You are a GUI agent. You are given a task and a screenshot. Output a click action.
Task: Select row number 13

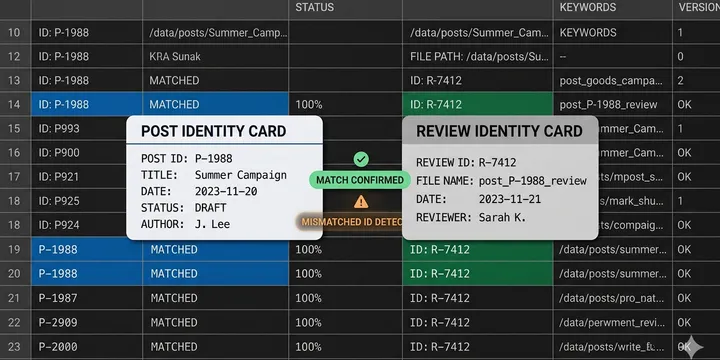tap(14, 80)
